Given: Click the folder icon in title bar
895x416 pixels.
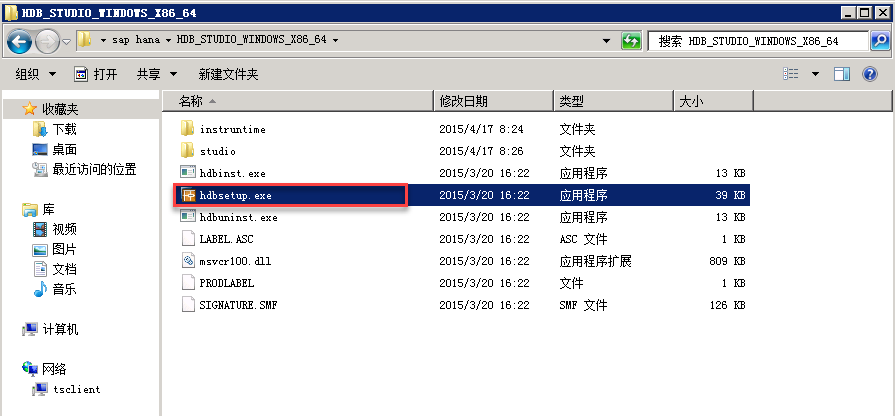Looking at the screenshot, I should (11, 12).
